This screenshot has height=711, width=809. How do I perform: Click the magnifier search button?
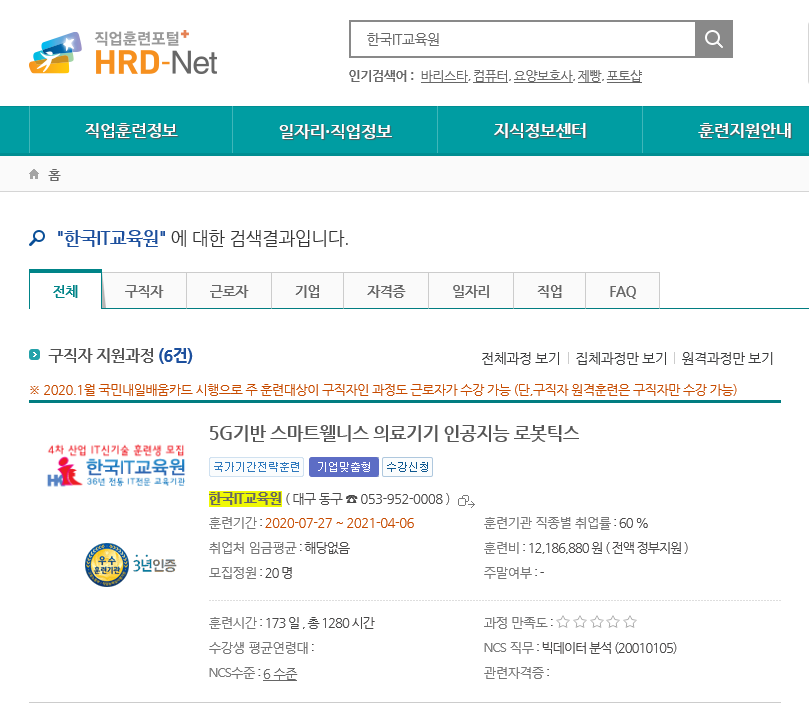tap(714, 39)
